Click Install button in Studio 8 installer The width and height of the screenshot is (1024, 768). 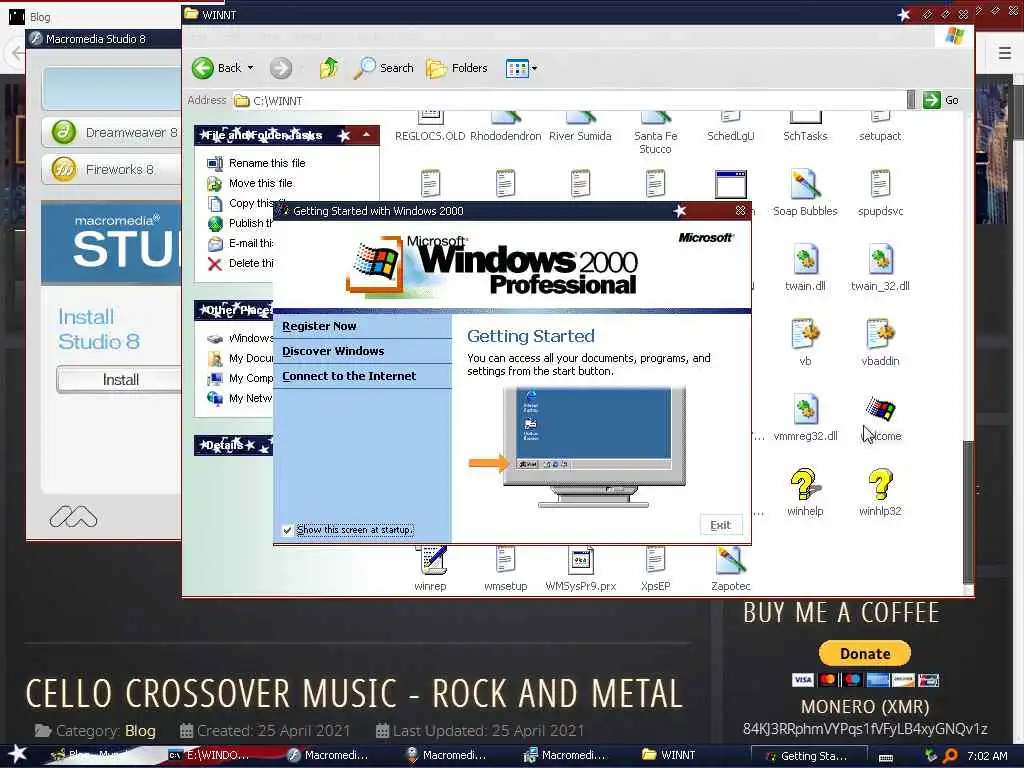[x=119, y=379]
